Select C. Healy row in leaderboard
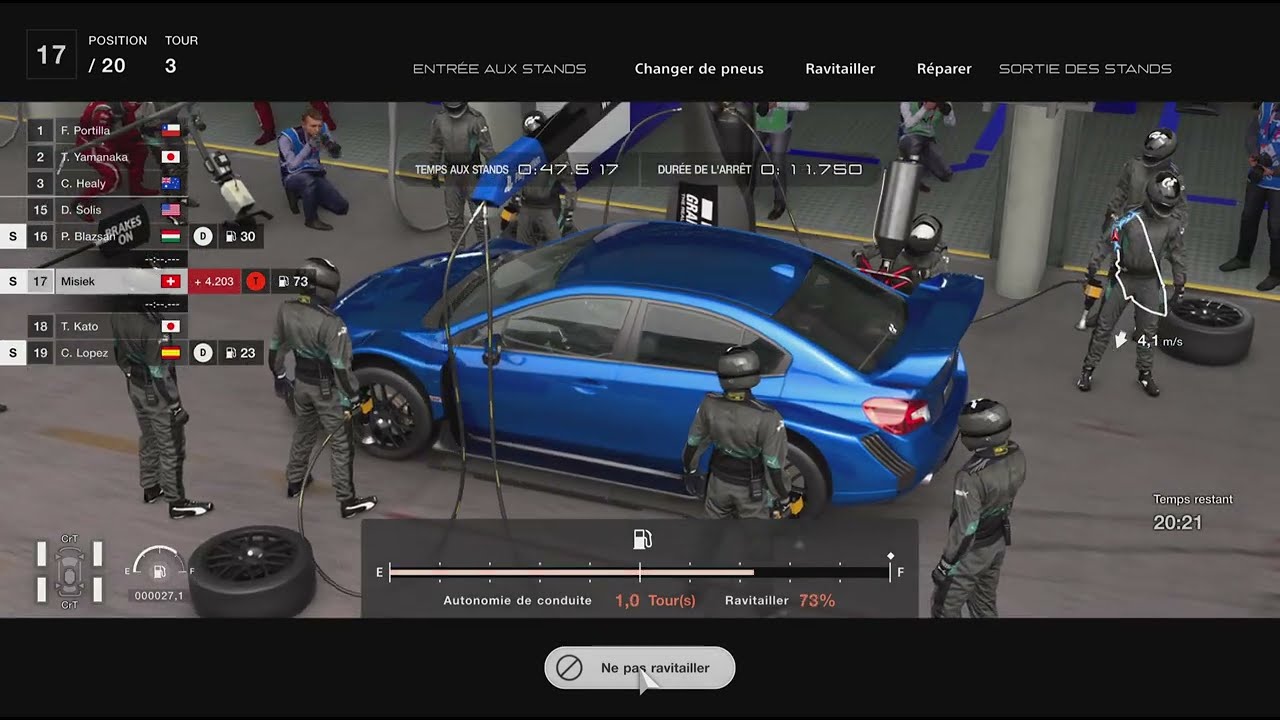Viewport: 1280px width, 720px height. (x=107, y=184)
